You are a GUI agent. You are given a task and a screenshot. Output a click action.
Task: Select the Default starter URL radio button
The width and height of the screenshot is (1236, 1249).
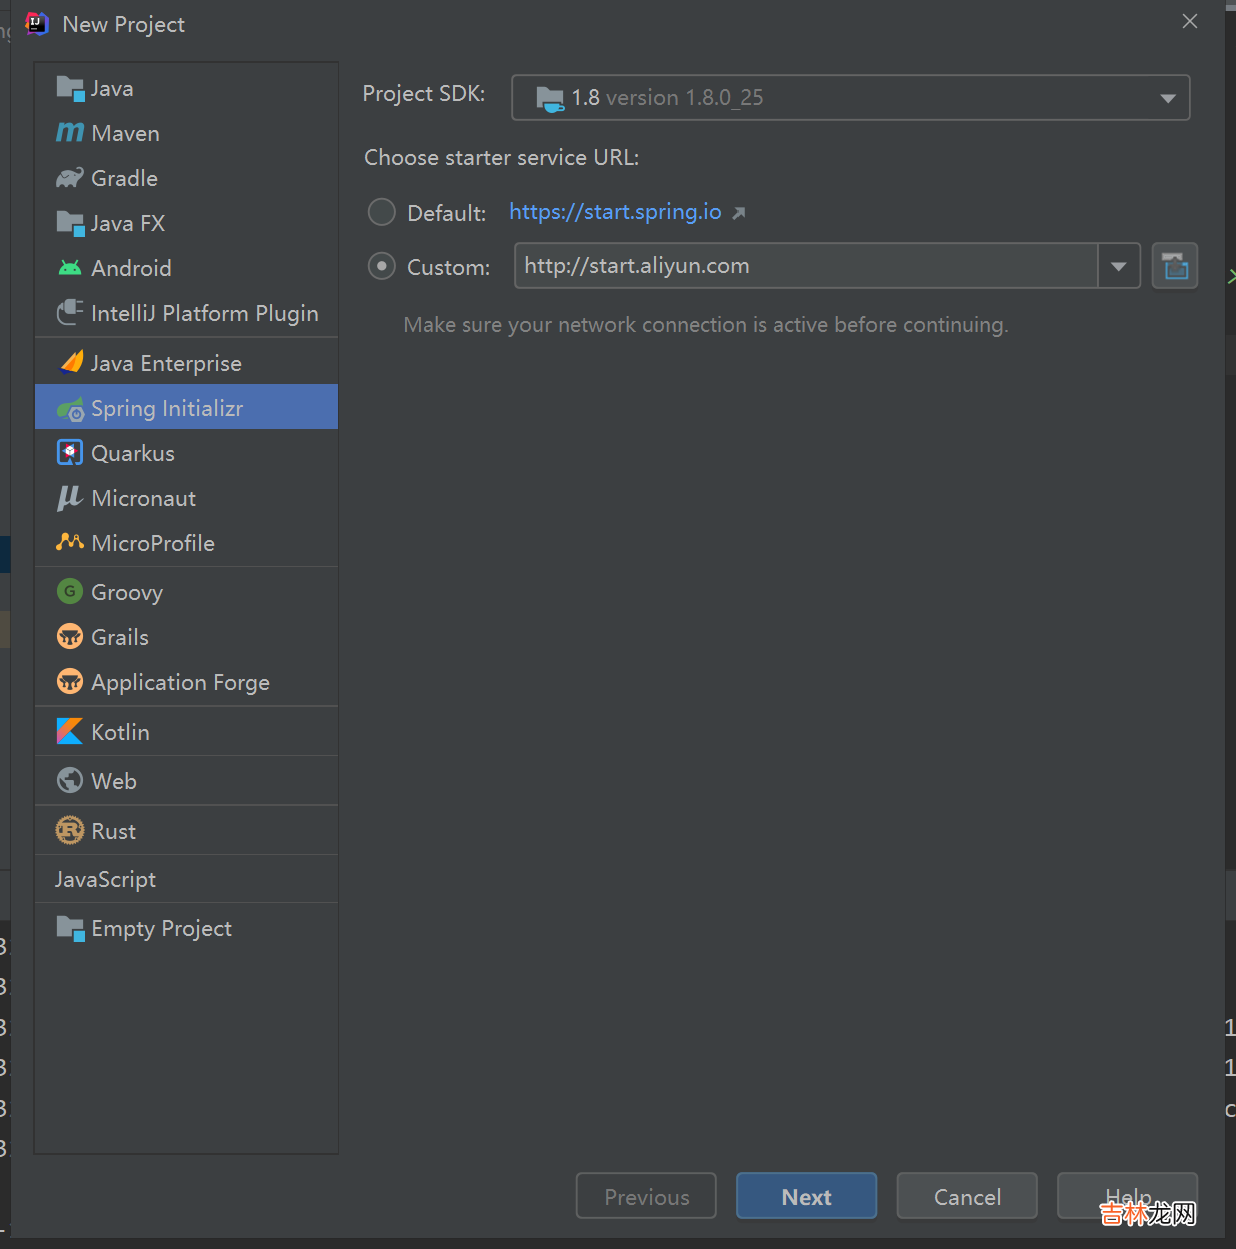click(382, 212)
